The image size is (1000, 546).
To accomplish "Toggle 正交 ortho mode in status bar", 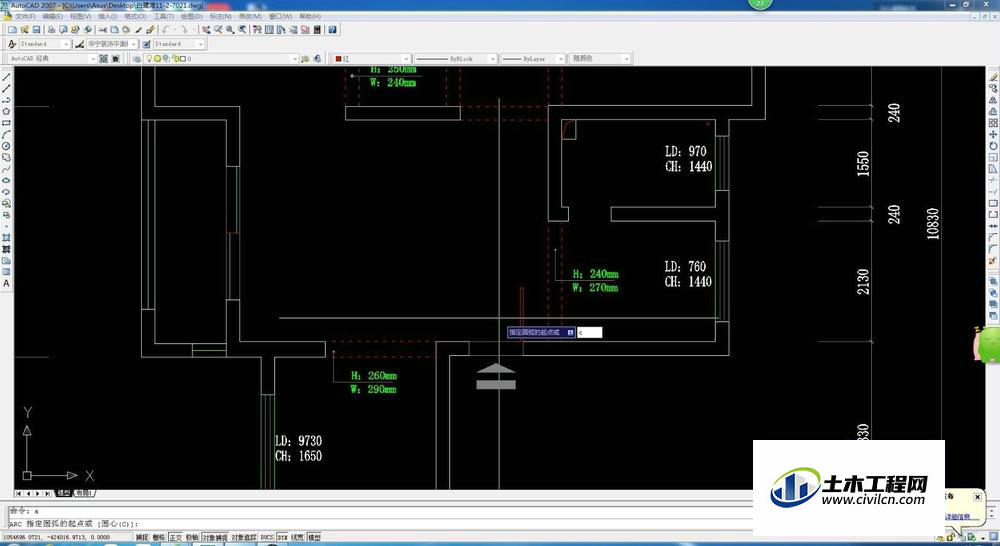I will (x=175, y=538).
